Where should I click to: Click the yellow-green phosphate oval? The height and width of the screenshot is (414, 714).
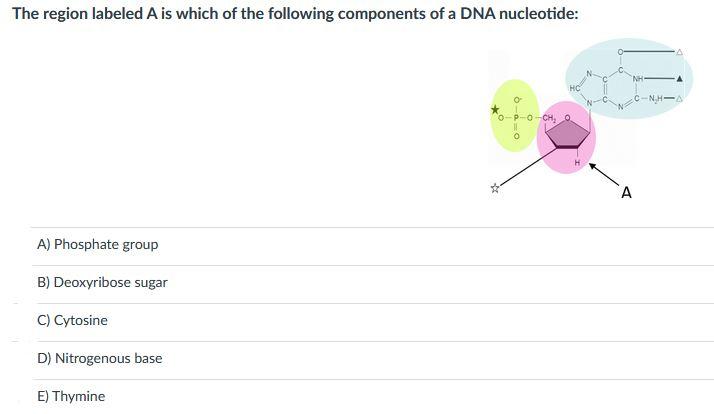click(x=515, y=116)
